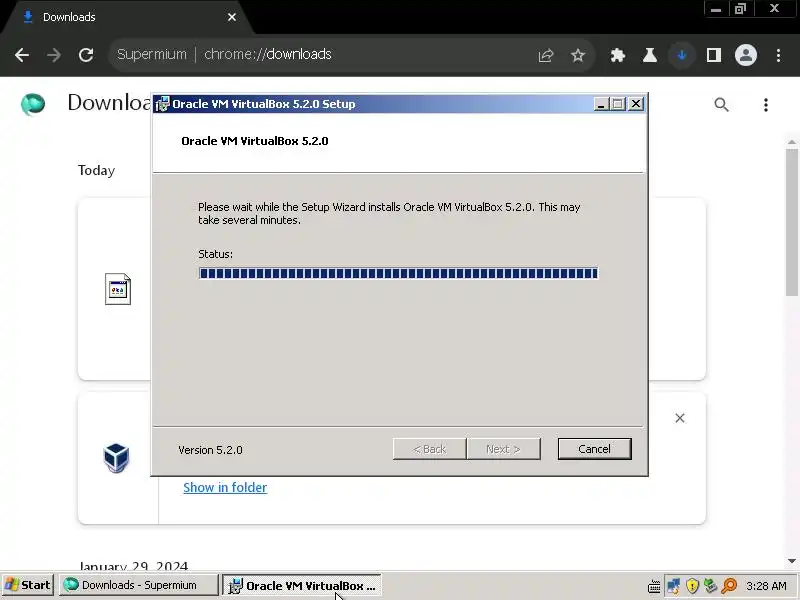Click the 3:28 AM system clock
Screen dimensions: 800x600
[x=766, y=586]
